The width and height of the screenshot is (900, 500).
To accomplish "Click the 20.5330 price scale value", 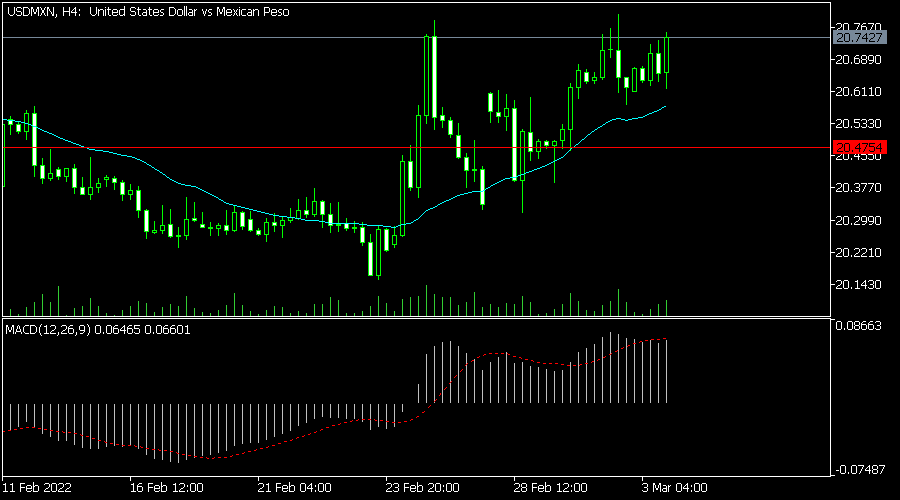I will click(858, 124).
